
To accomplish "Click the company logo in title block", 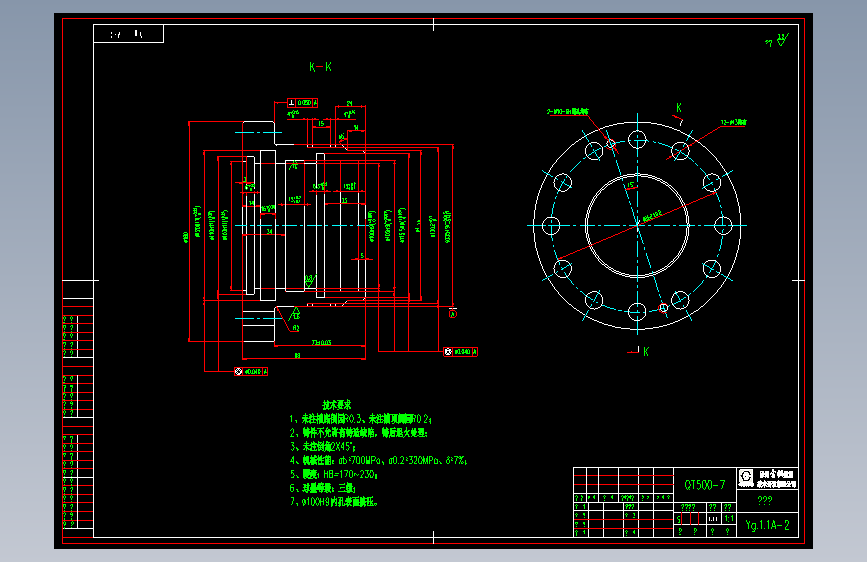I will 746,477.
